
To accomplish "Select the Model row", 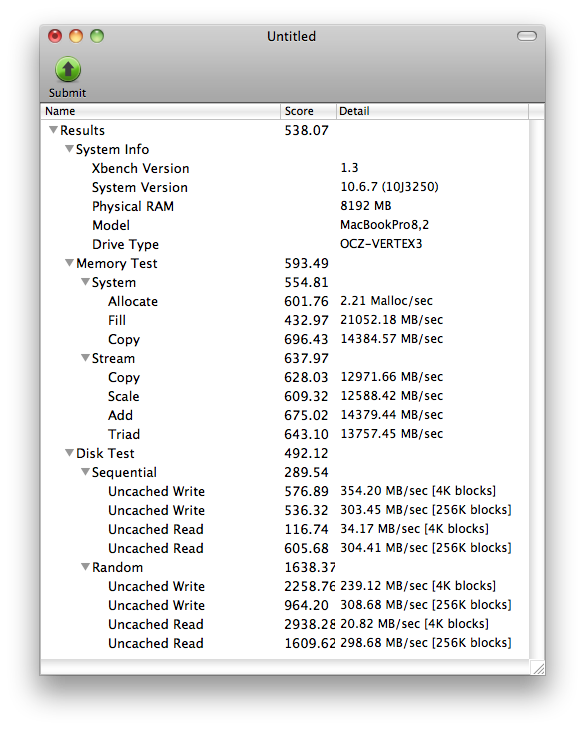I will pos(285,225).
